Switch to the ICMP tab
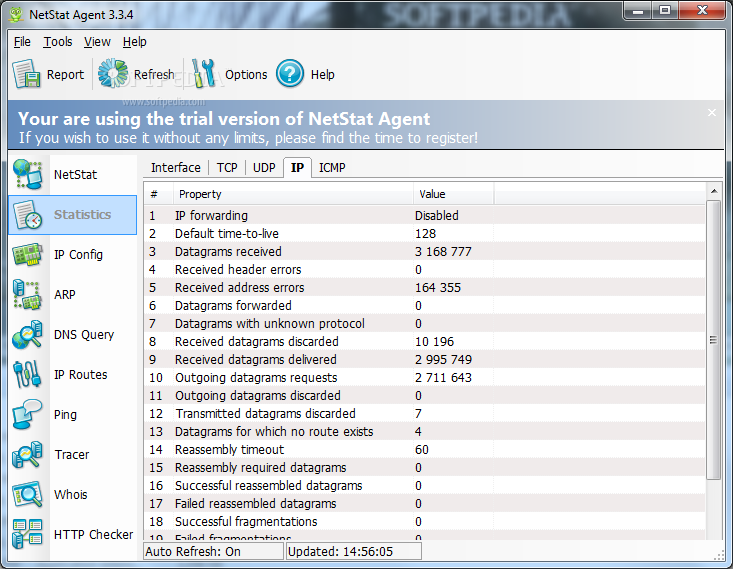The width and height of the screenshot is (733, 569). (x=332, y=167)
